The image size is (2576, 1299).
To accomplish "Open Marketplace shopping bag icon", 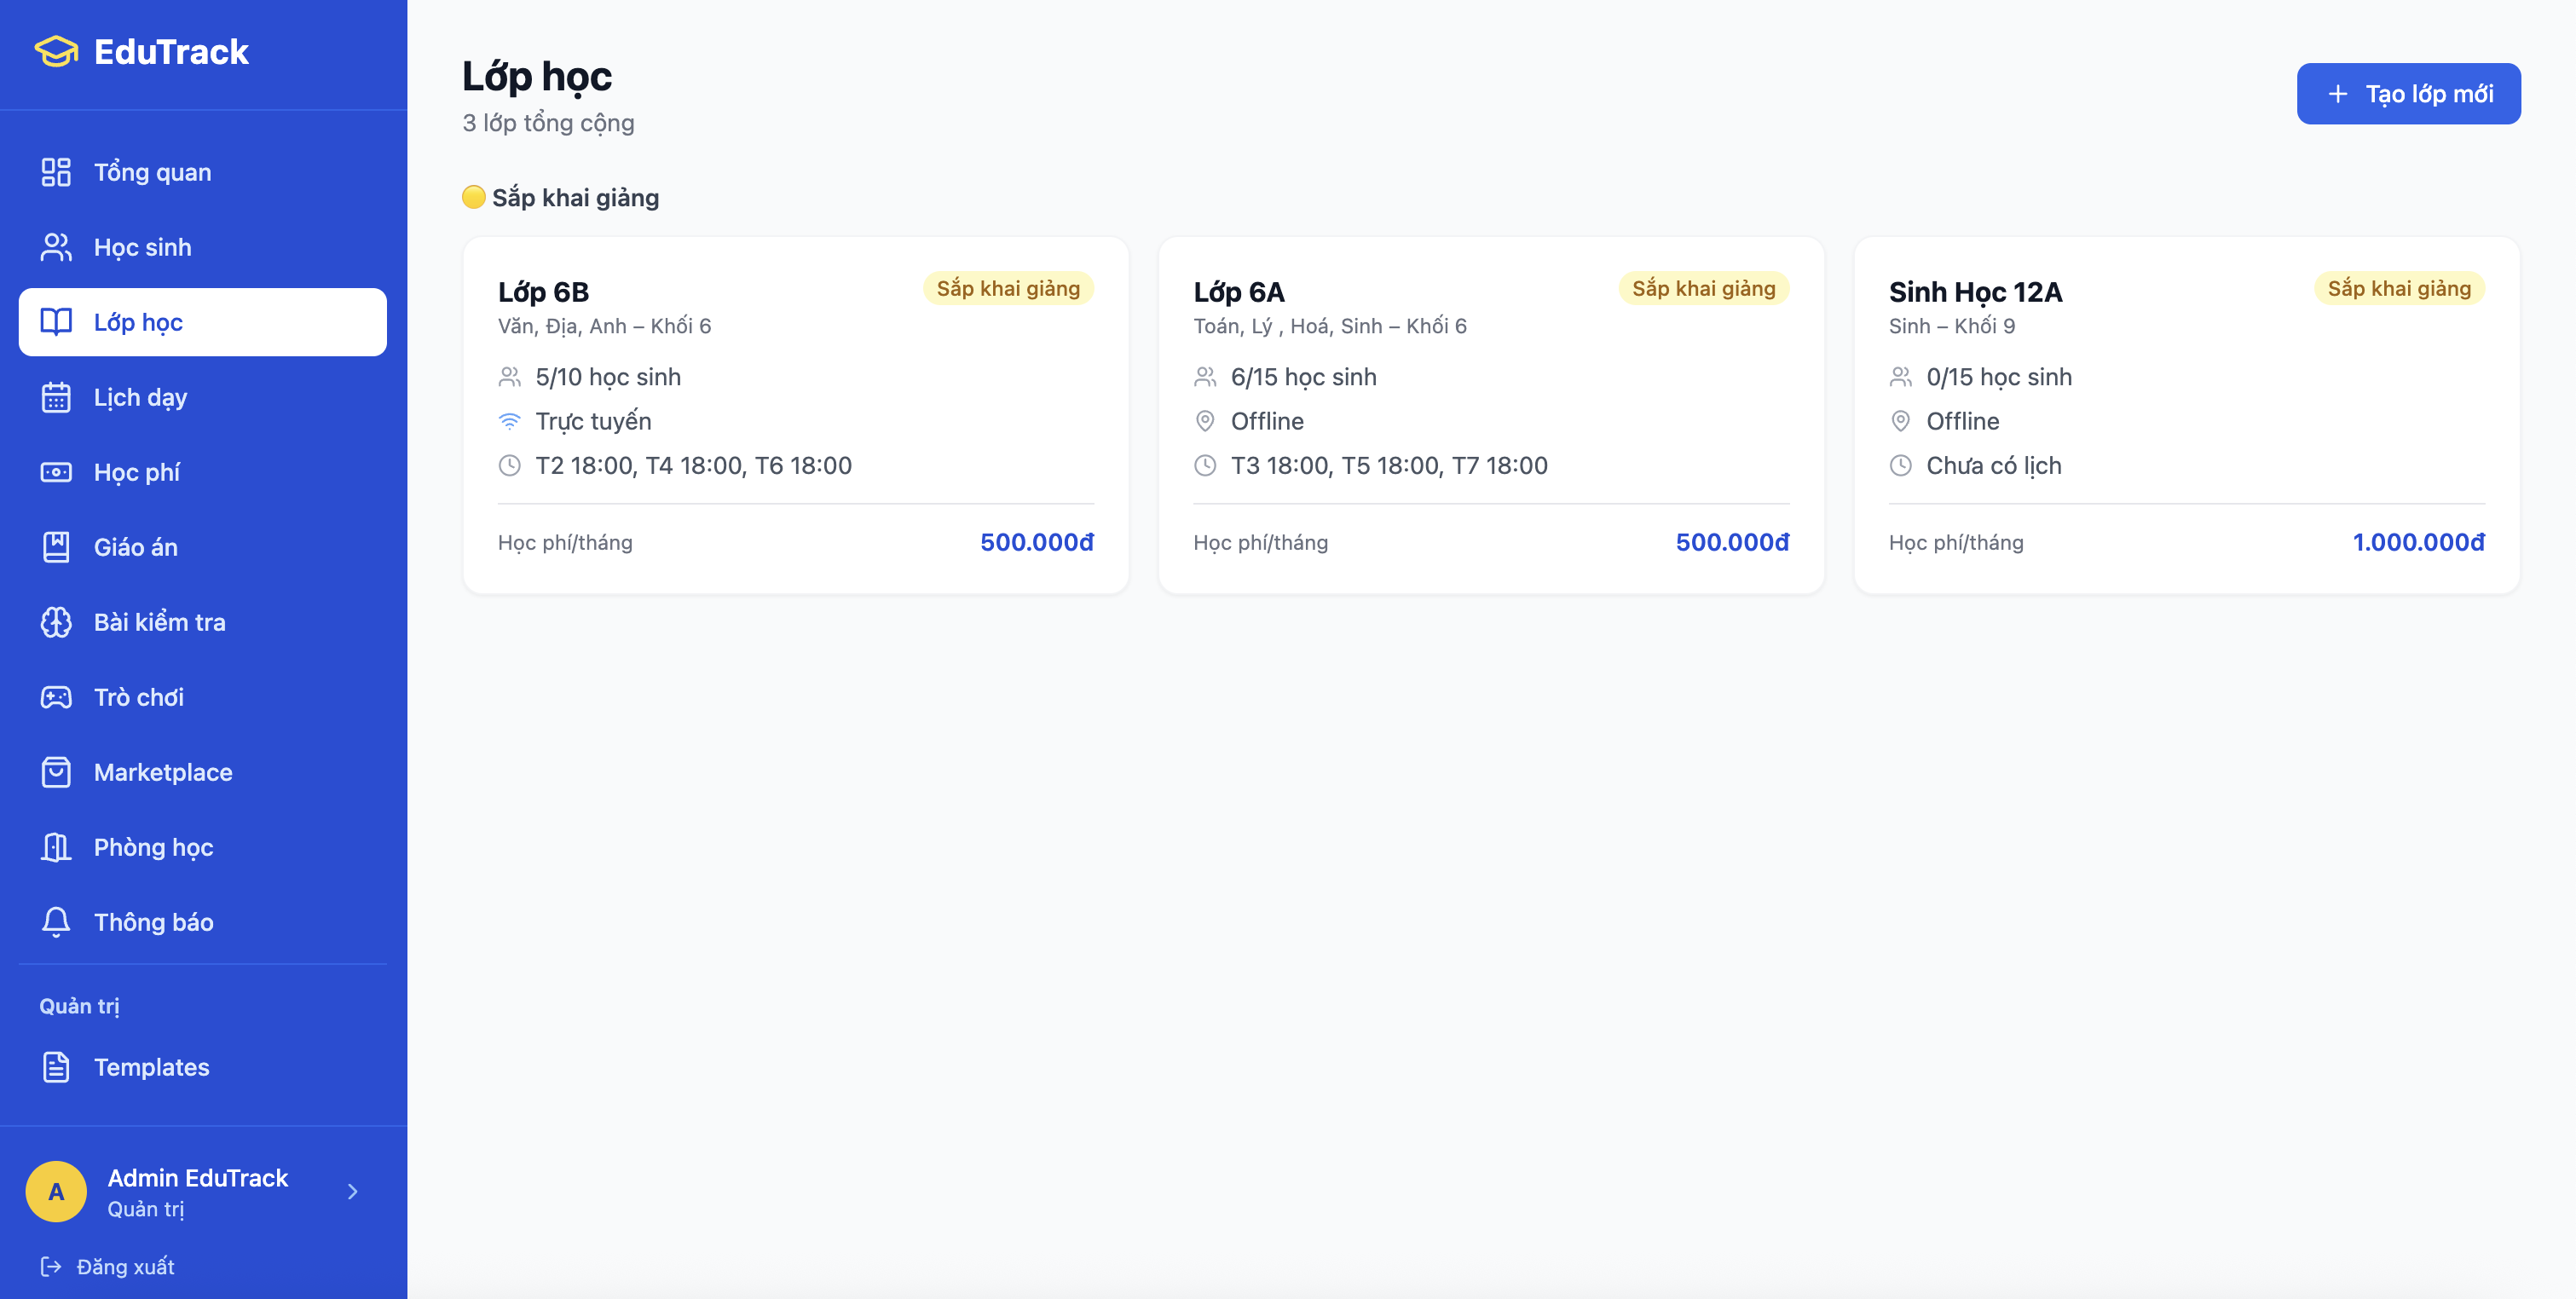I will 56,772.
